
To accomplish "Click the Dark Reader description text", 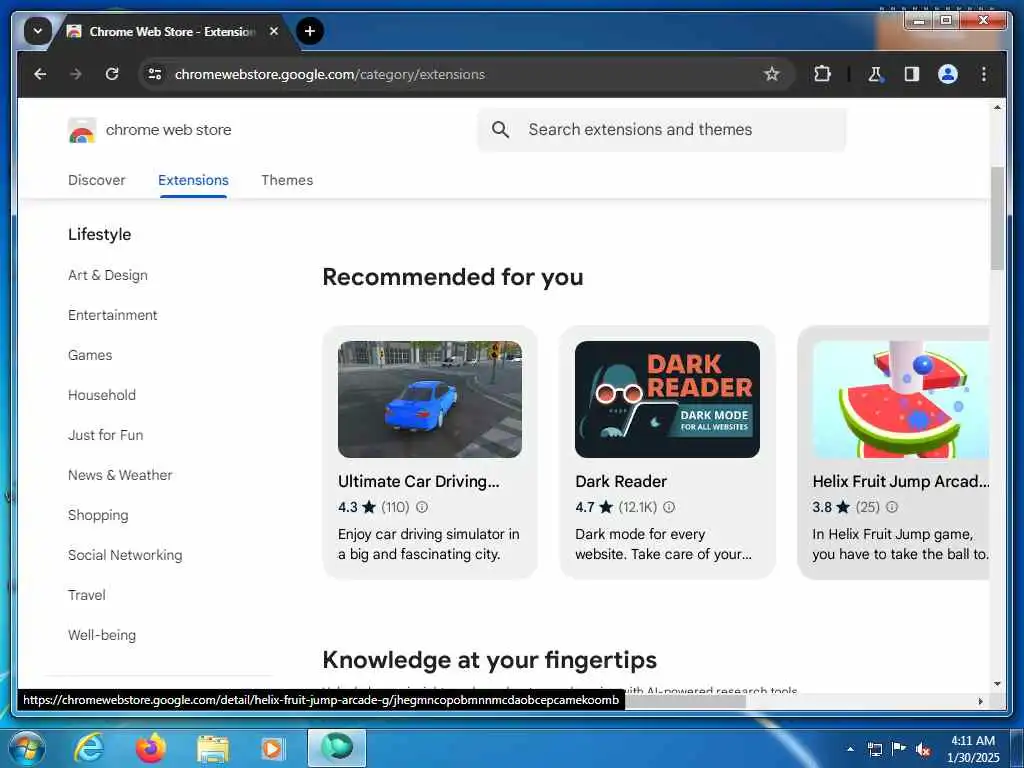I will tap(664, 544).
